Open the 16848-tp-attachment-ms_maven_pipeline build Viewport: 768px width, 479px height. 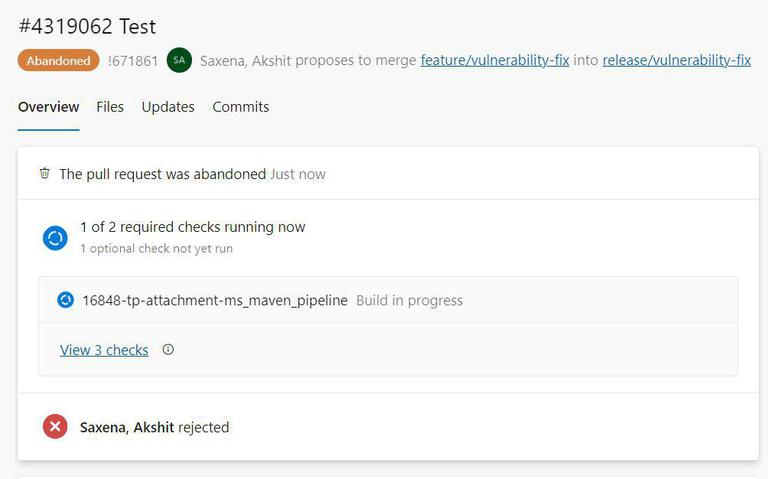click(x=215, y=300)
